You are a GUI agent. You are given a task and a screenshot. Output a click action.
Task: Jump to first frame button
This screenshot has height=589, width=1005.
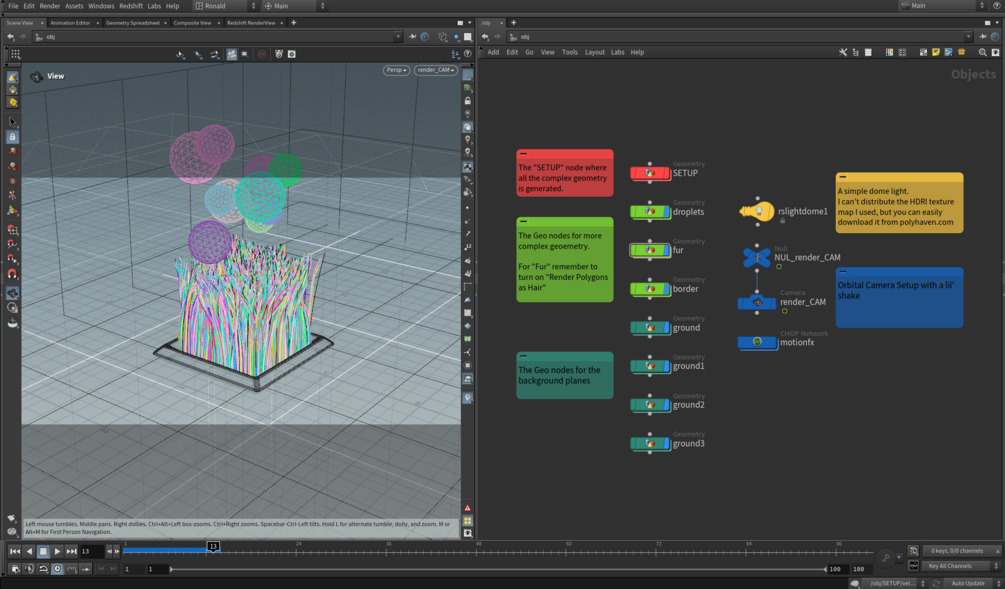tap(15, 551)
